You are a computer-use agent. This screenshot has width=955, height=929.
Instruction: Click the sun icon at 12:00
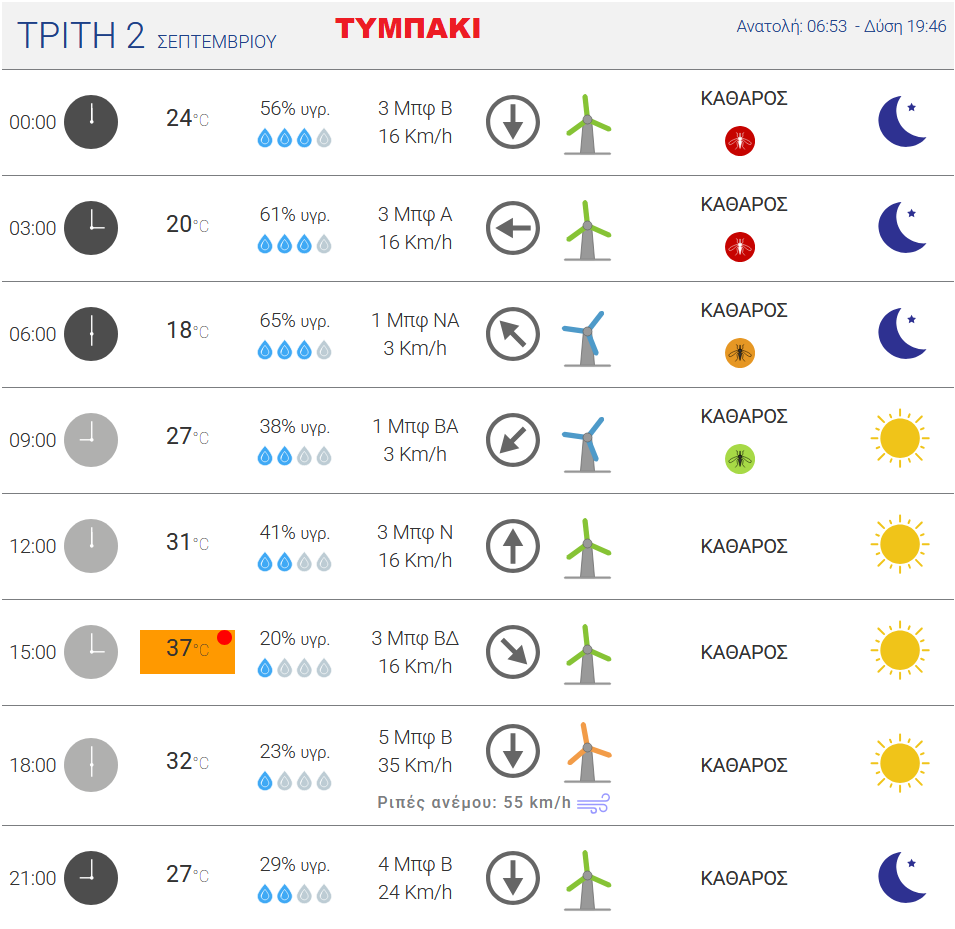[x=900, y=545]
